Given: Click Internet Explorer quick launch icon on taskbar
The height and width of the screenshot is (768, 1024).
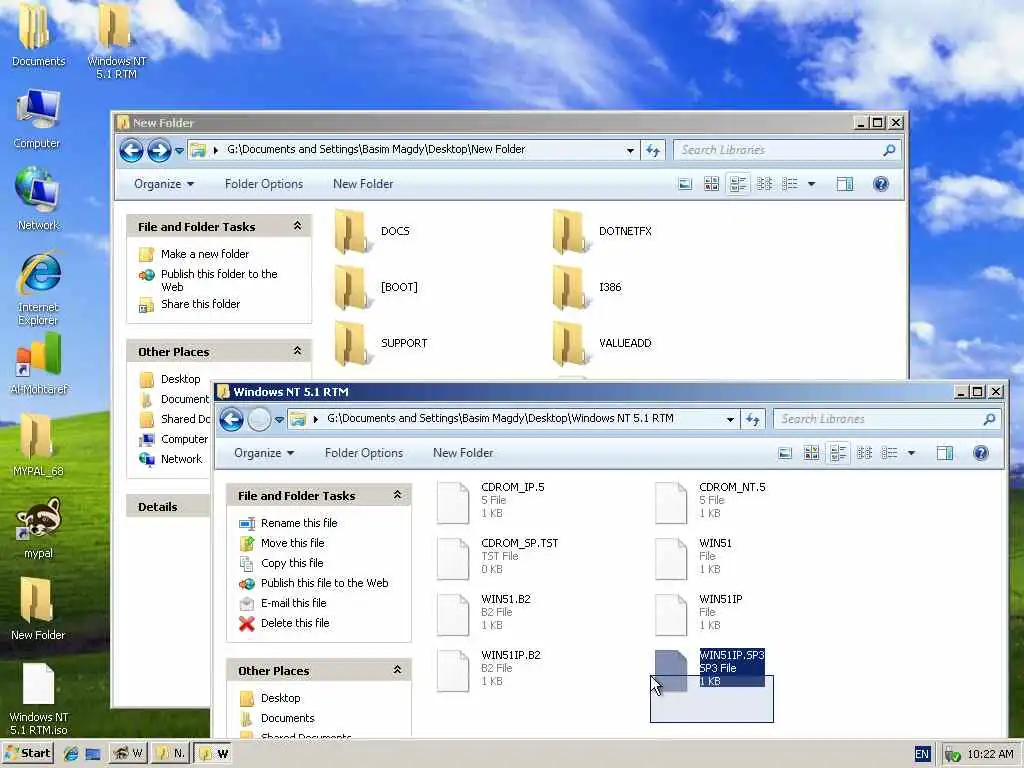Looking at the screenshot, I should pos(71,754).
